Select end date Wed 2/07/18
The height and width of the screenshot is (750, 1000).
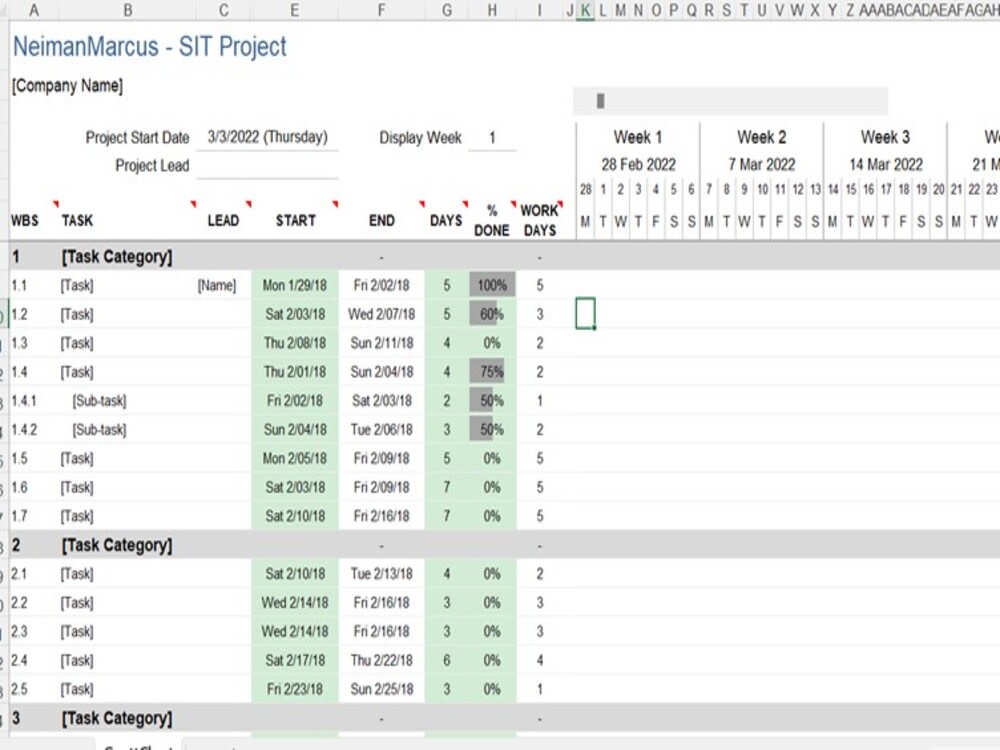[x=381, y=314]
